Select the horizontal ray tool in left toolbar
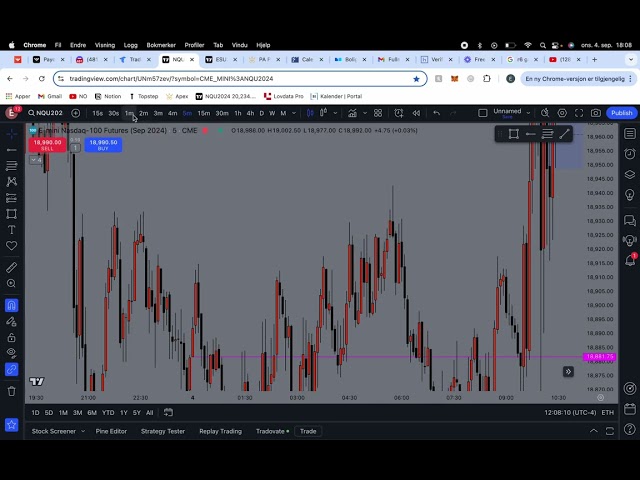This screenshot has height=480, width=640. pyautogui.click(x=11, y=150)
